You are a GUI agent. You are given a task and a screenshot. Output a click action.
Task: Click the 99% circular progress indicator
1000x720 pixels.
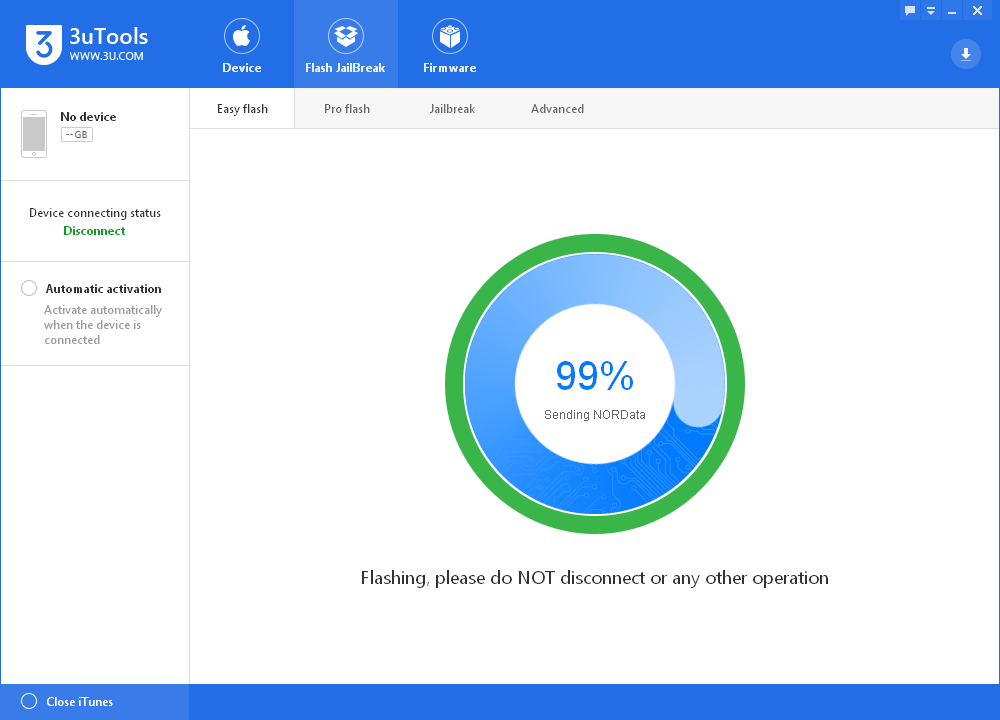pos(594,383)
